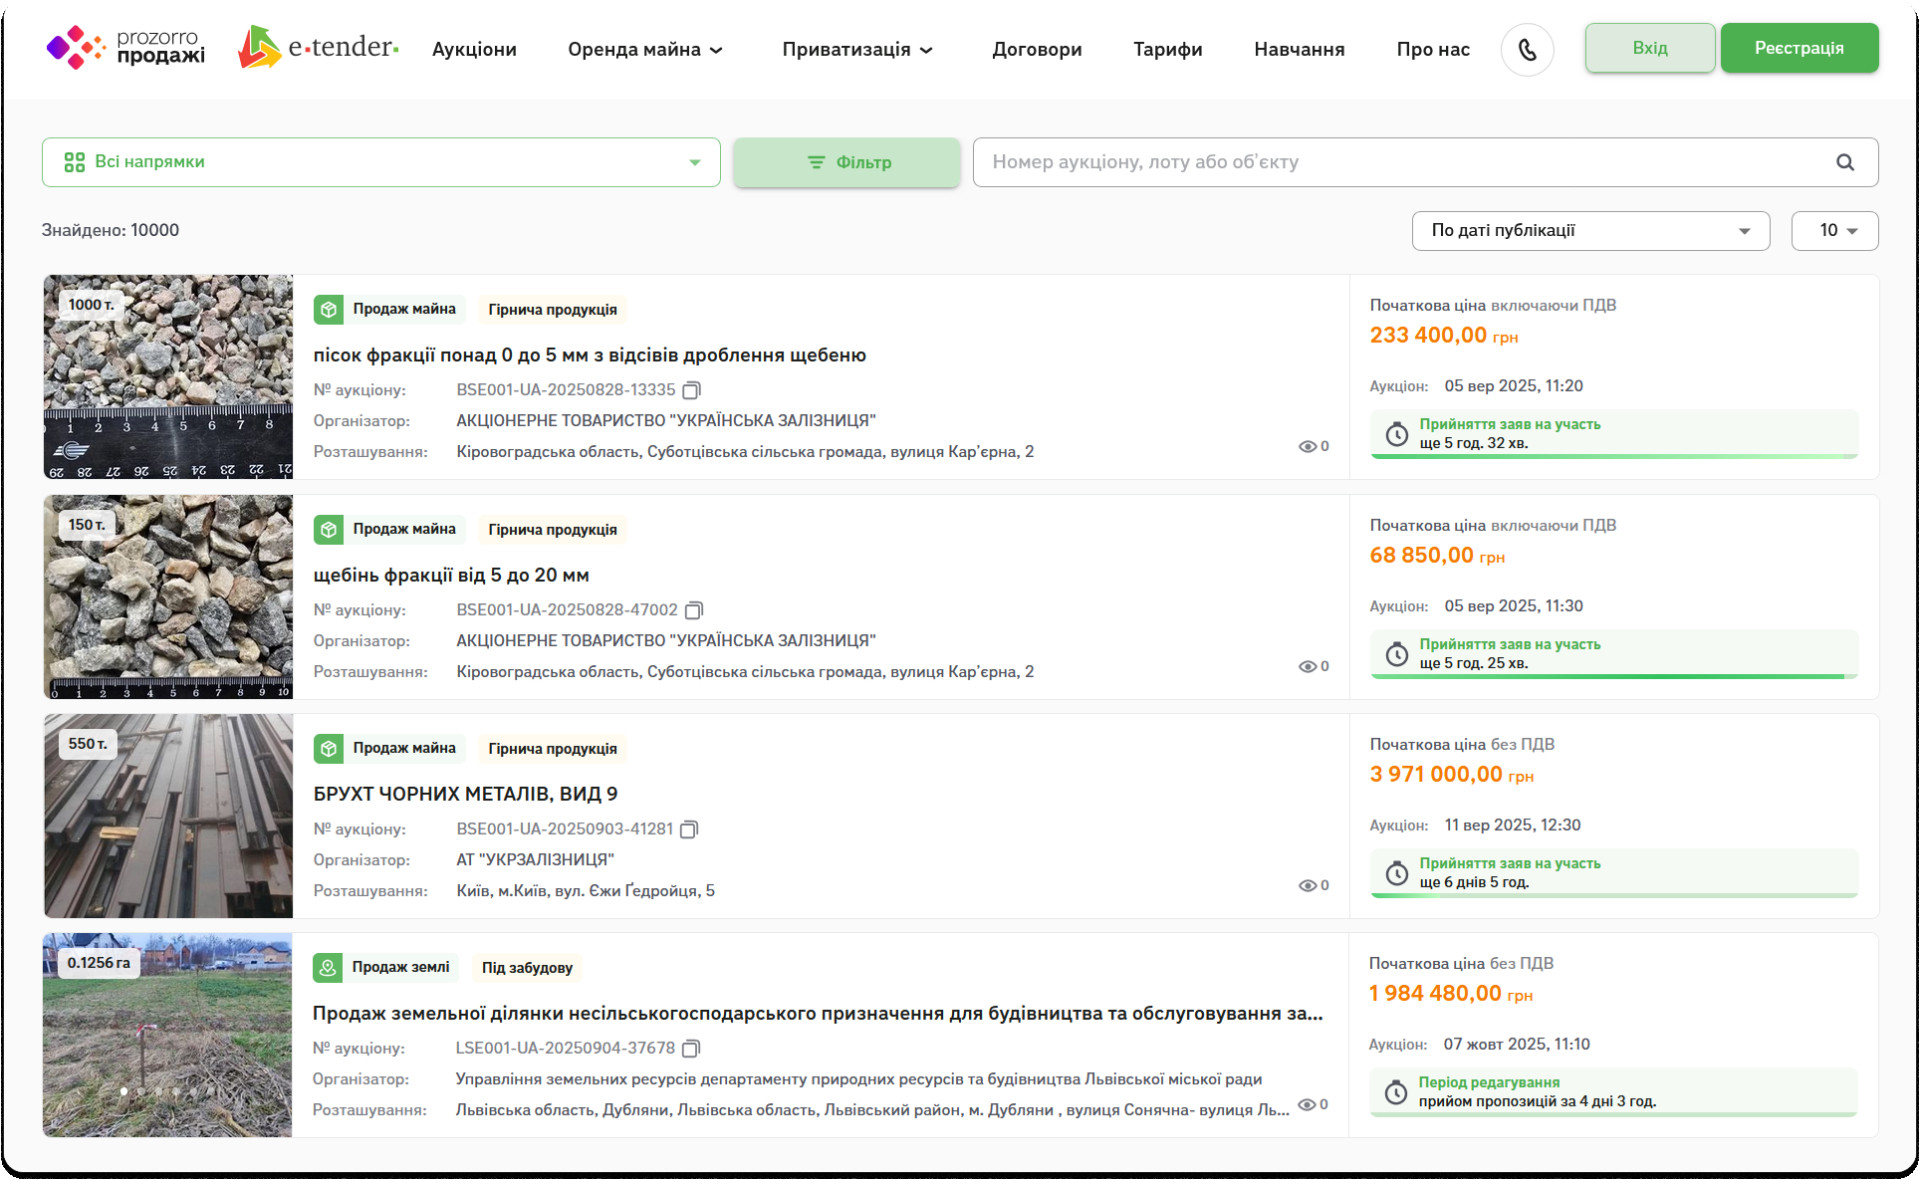Screen dimensions: 1920x1180
Task: Click location Київ, вул. Єжи Ґедройця, 5
Action: tap(585, 891)
